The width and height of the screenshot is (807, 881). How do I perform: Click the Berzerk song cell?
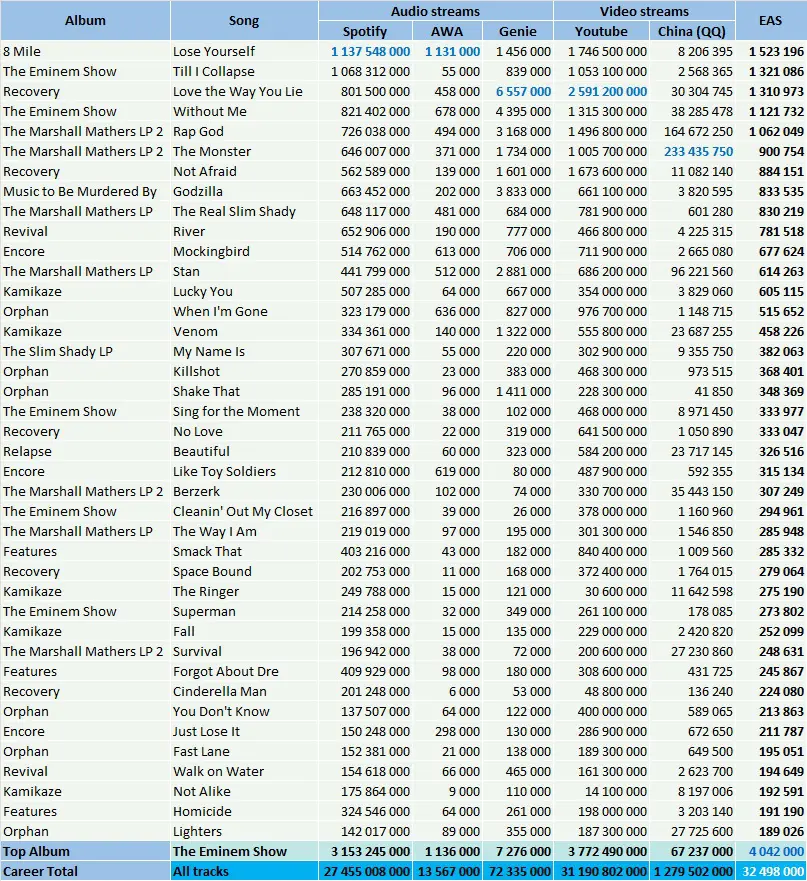click(x=244, y=492)
